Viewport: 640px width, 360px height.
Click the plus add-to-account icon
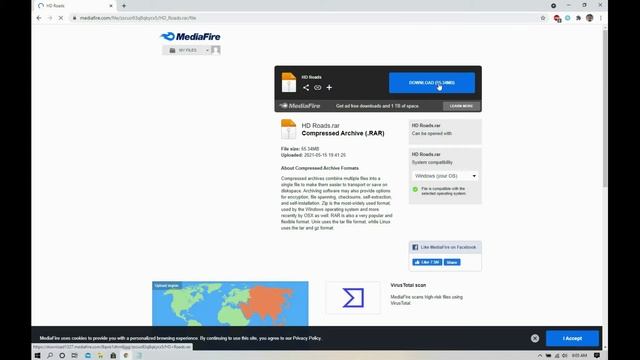(x=329, y=87)
